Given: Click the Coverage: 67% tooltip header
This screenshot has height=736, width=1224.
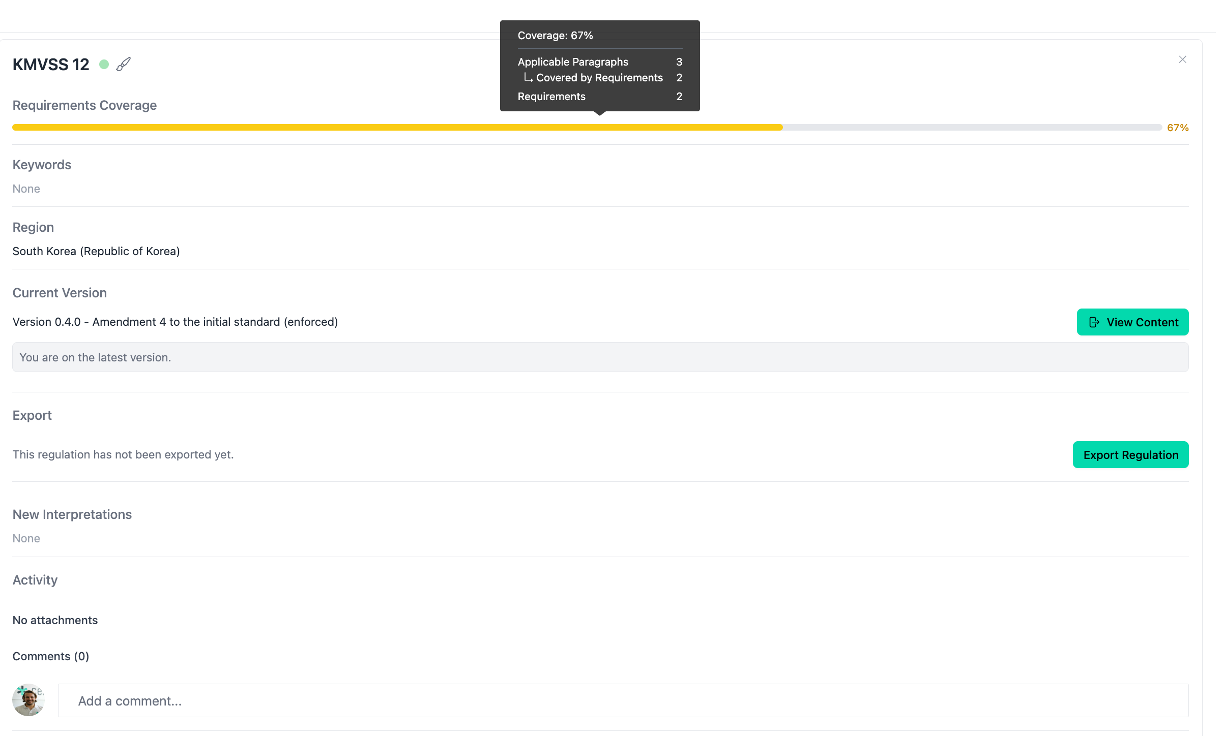Looking at the screenshot, I should pos(556,35).
